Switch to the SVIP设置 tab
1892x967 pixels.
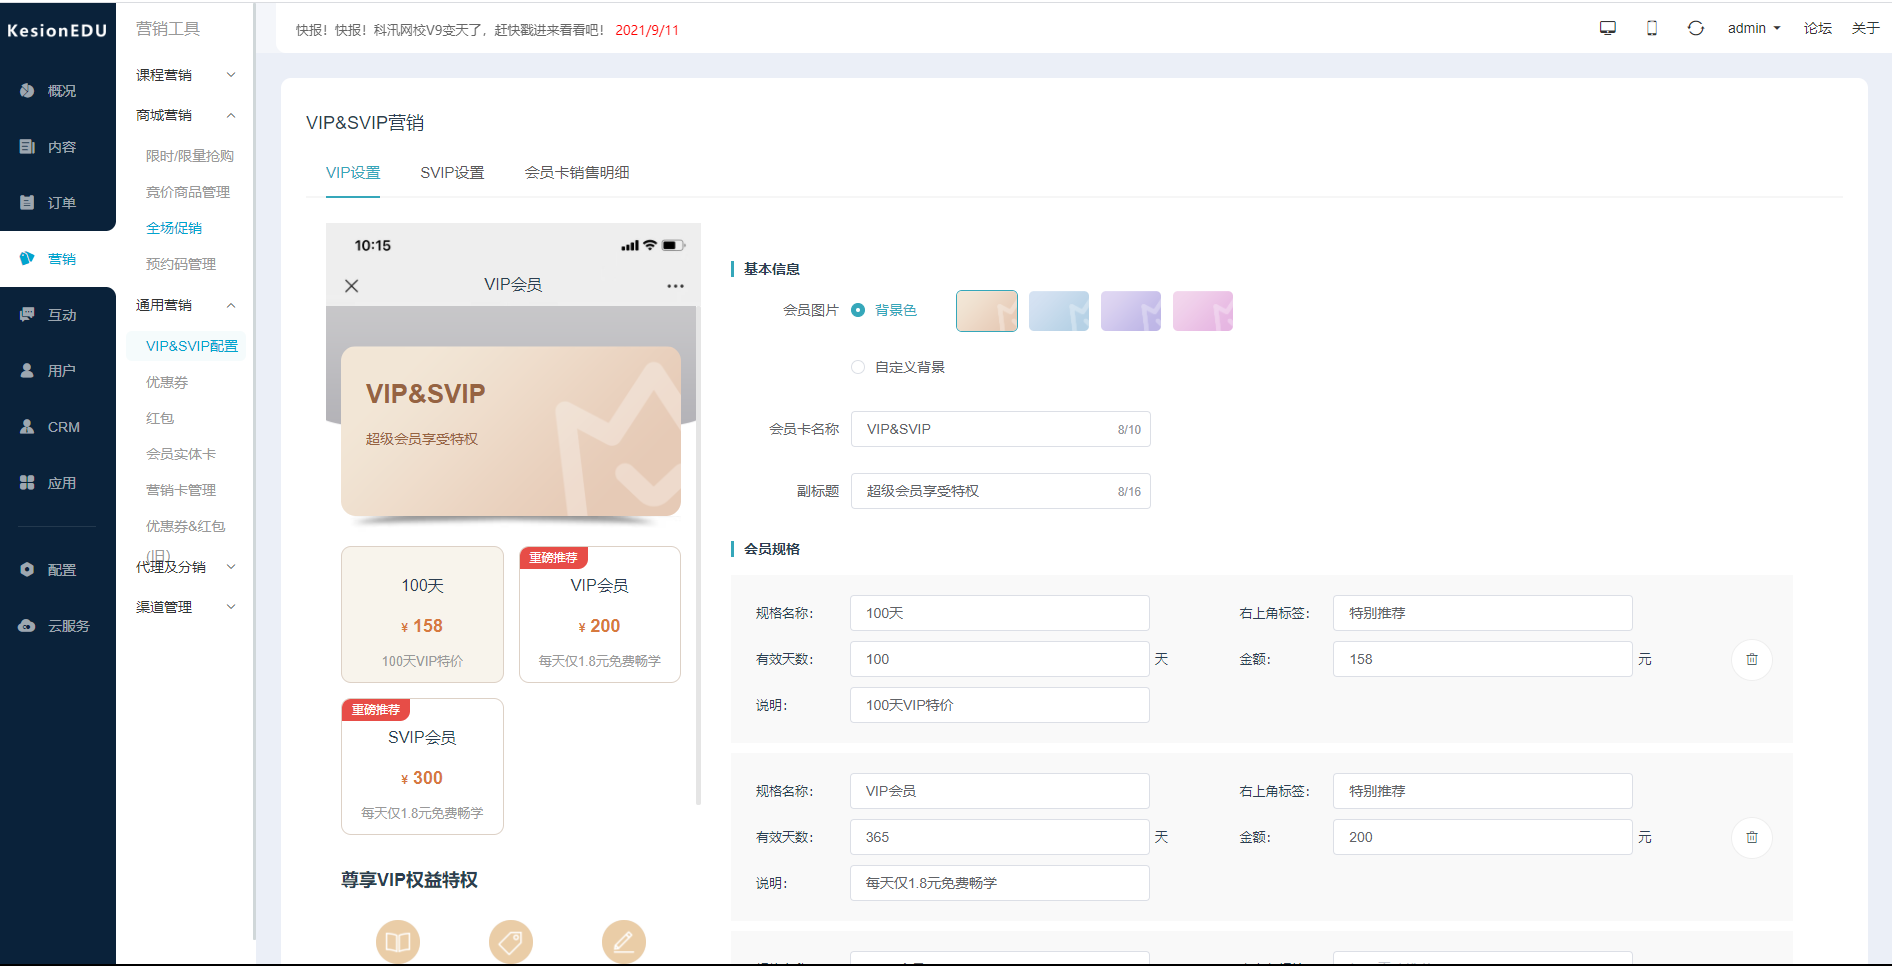[452, 173]
